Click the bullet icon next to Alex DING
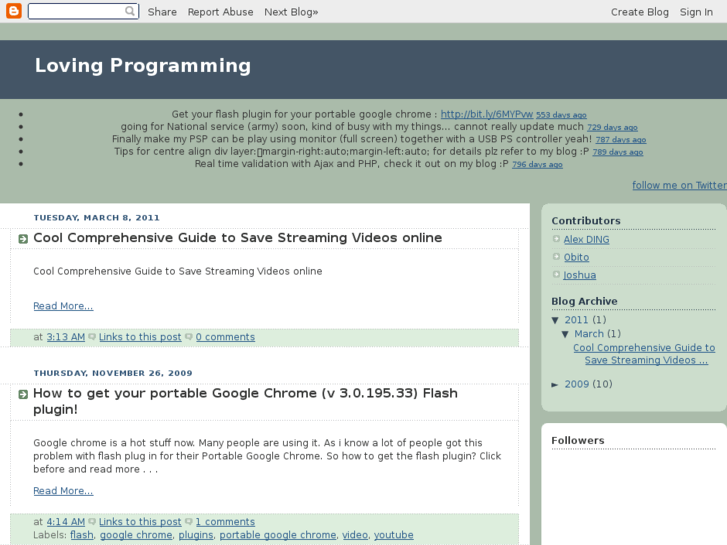The image size is (727, 545). click(556, 239)
